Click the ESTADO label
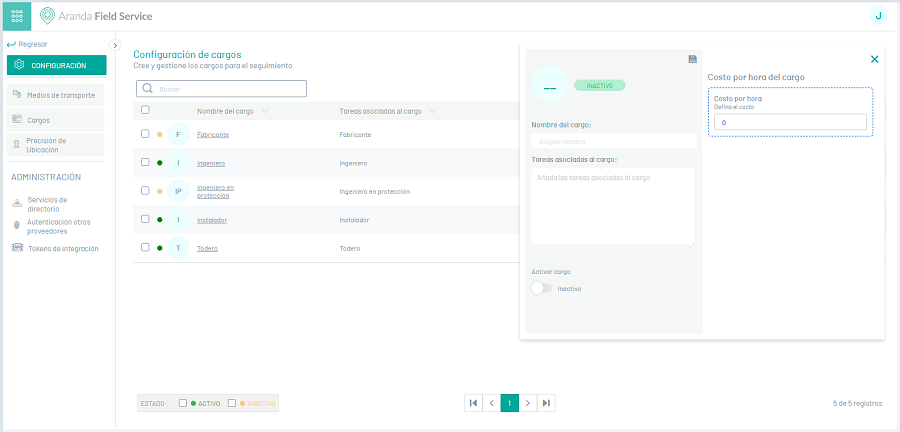 tap(153, 403)
